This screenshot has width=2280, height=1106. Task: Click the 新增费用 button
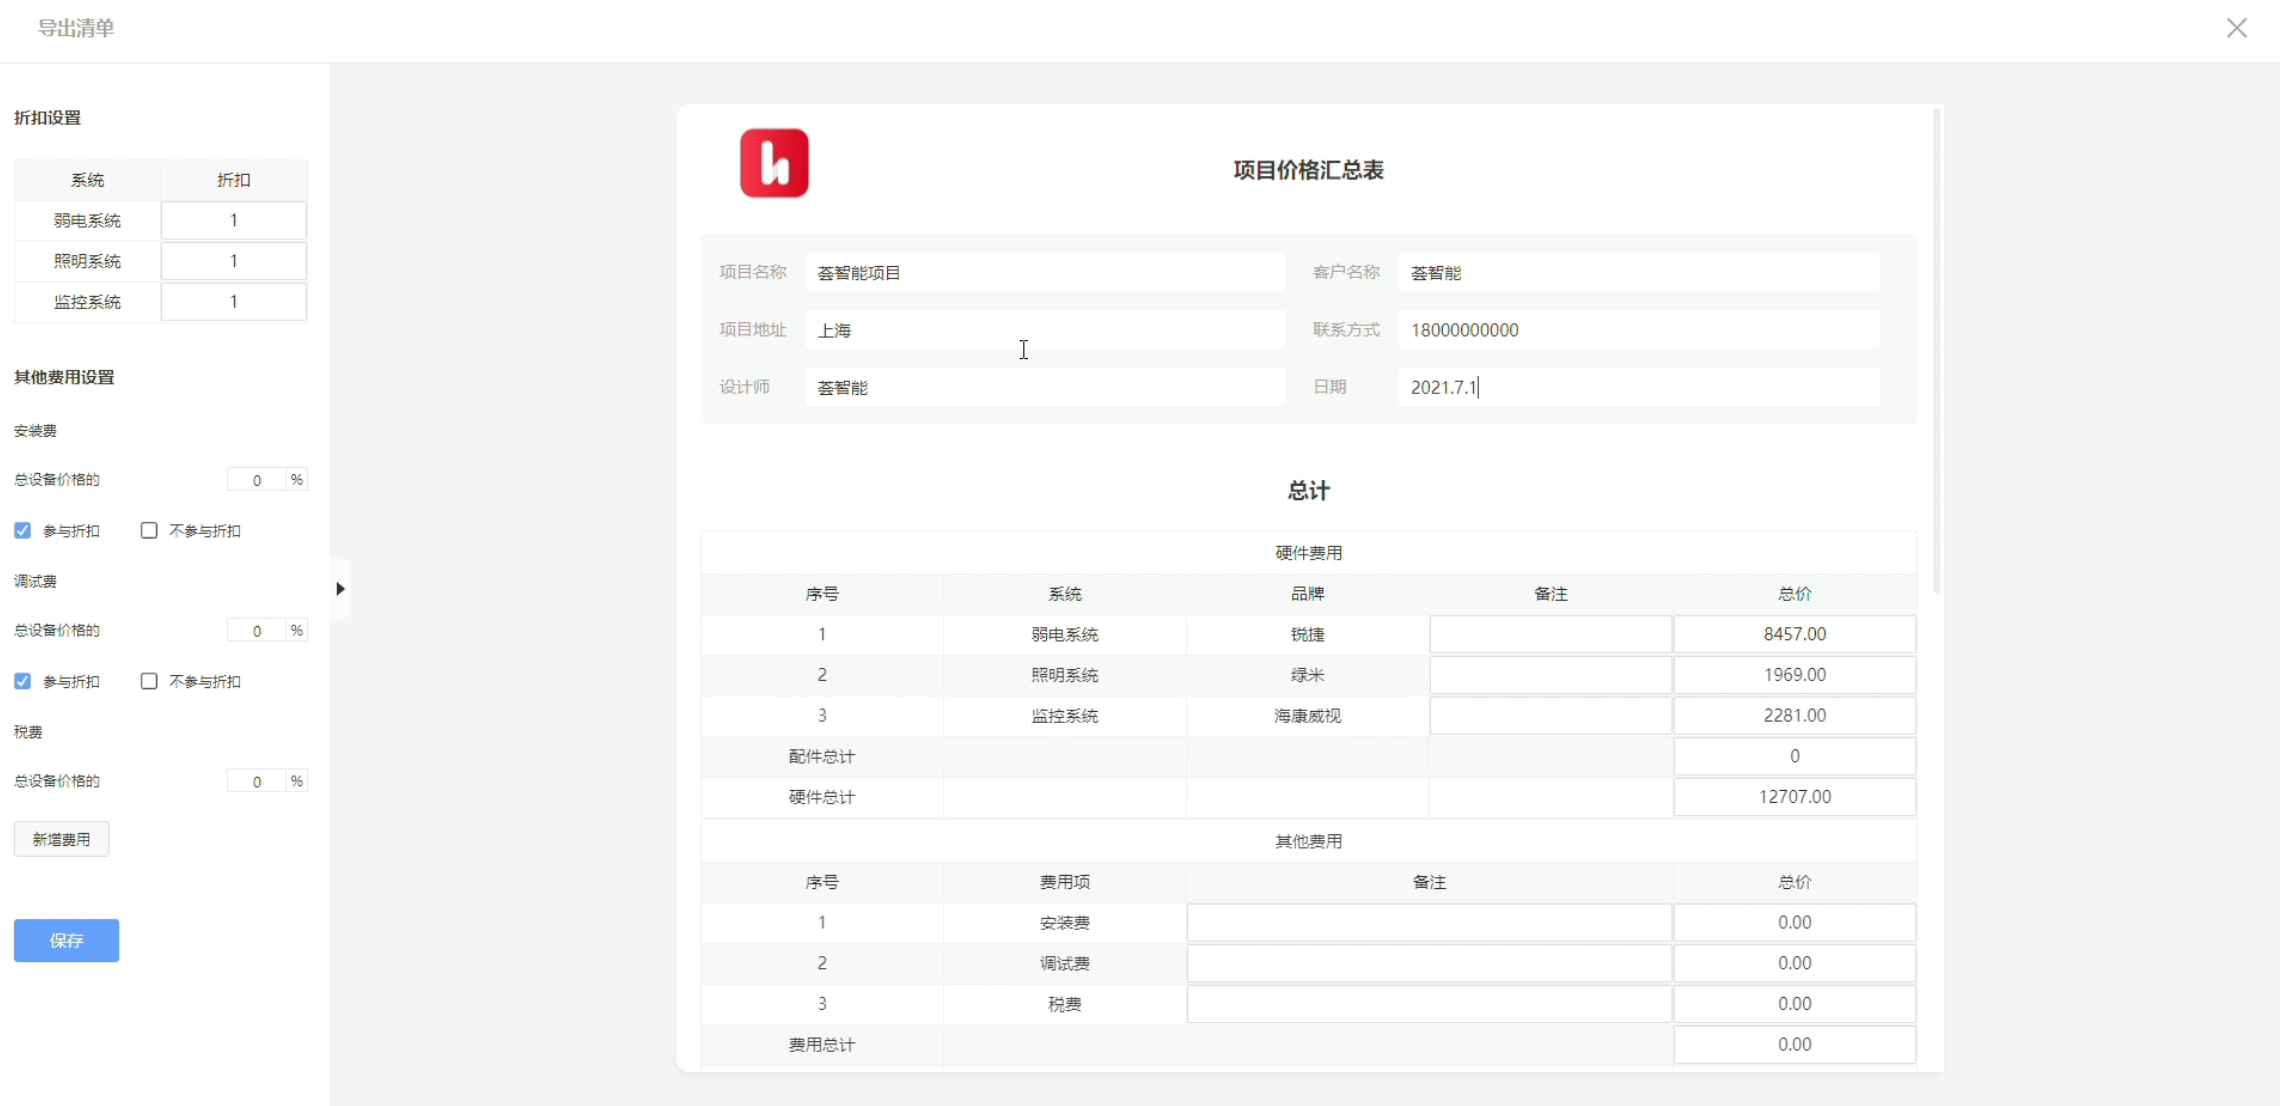tap(62, 840)
